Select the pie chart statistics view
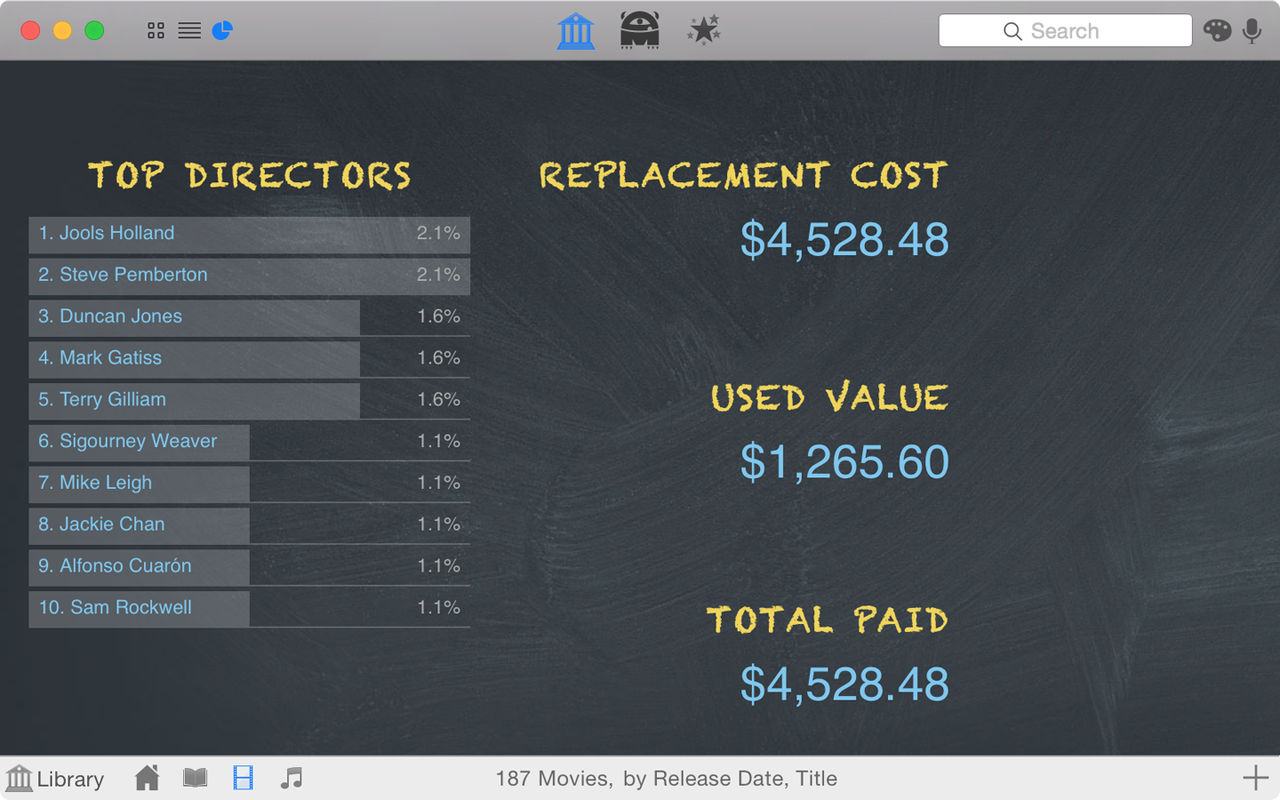 pyautogui.click(x=222, y=30)
